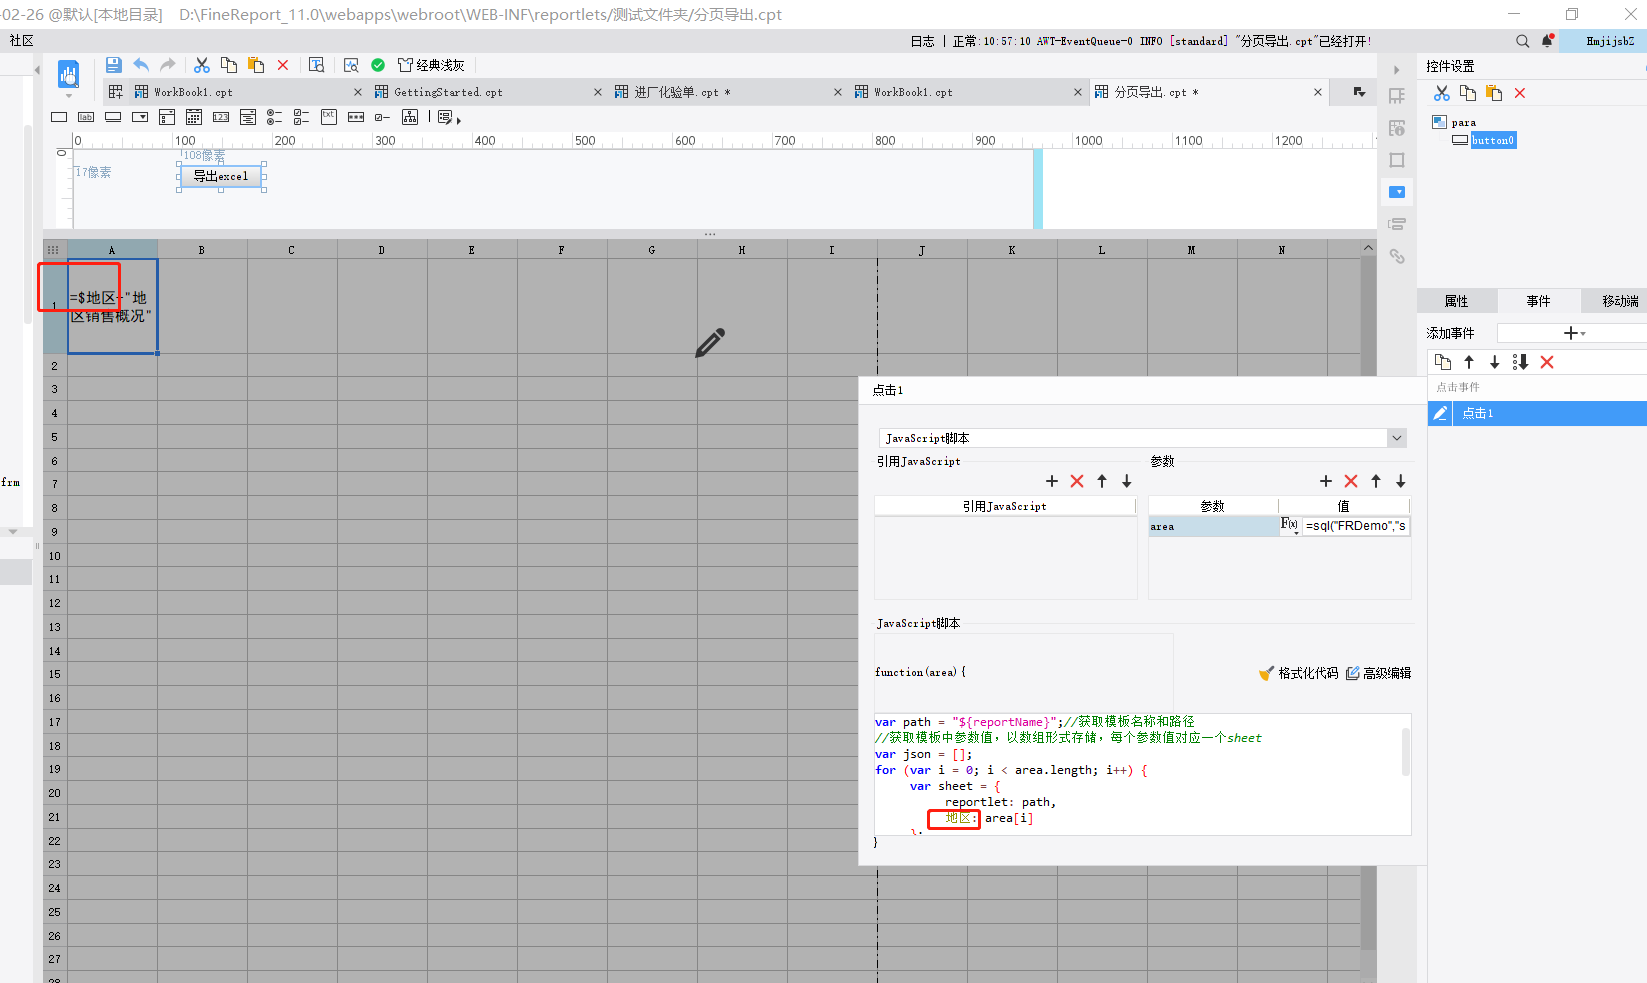This screenshot has width=1647, height=983.
Task: Add a referenced JavaScript with plus icon
Action: point(1052,481)
